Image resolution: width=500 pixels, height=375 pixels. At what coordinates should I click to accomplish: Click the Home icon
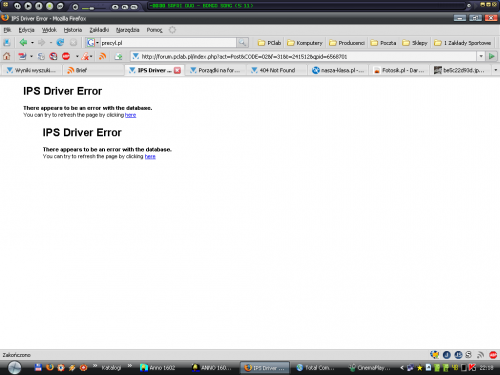(7, 56)
